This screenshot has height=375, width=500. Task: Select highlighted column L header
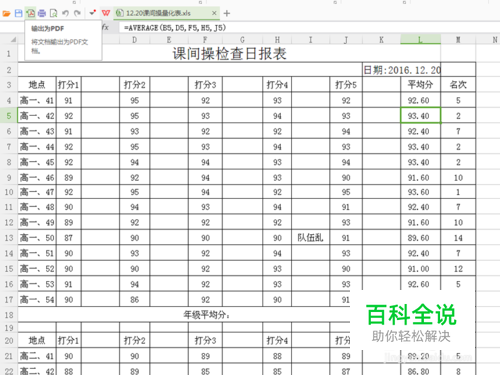[x=420, y=40]
